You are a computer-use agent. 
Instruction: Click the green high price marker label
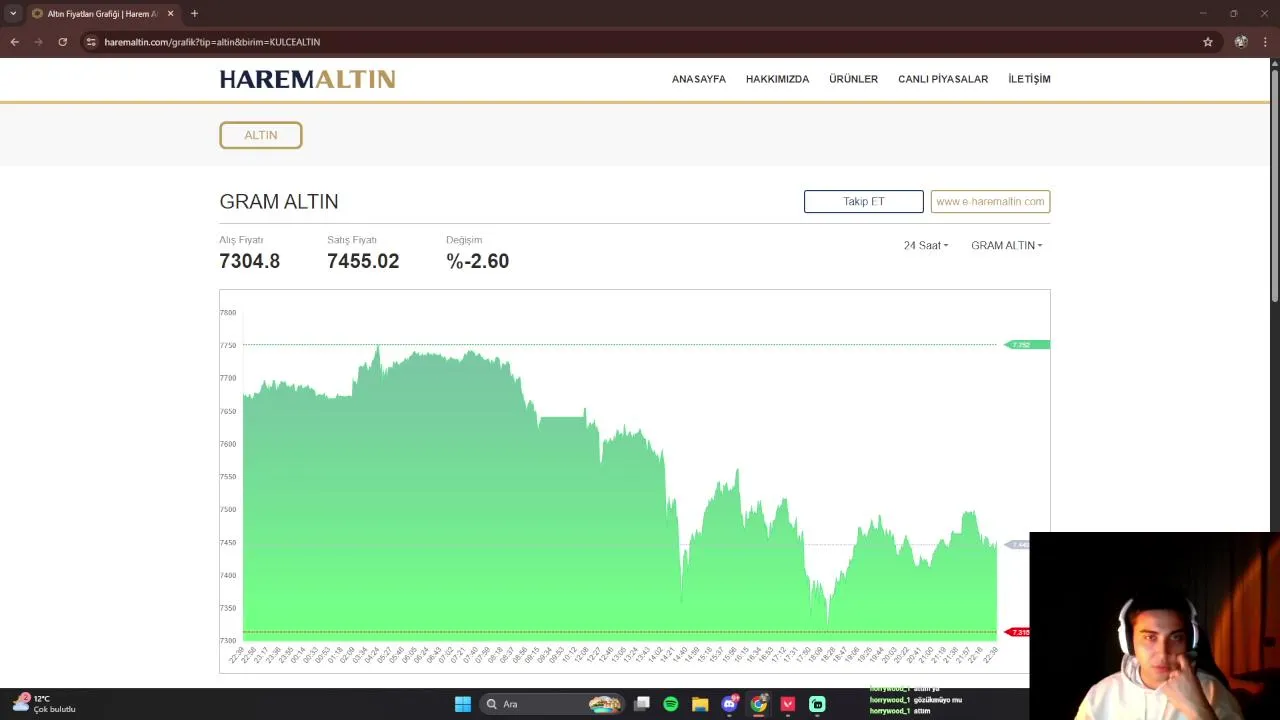[x=1027, y=345]
